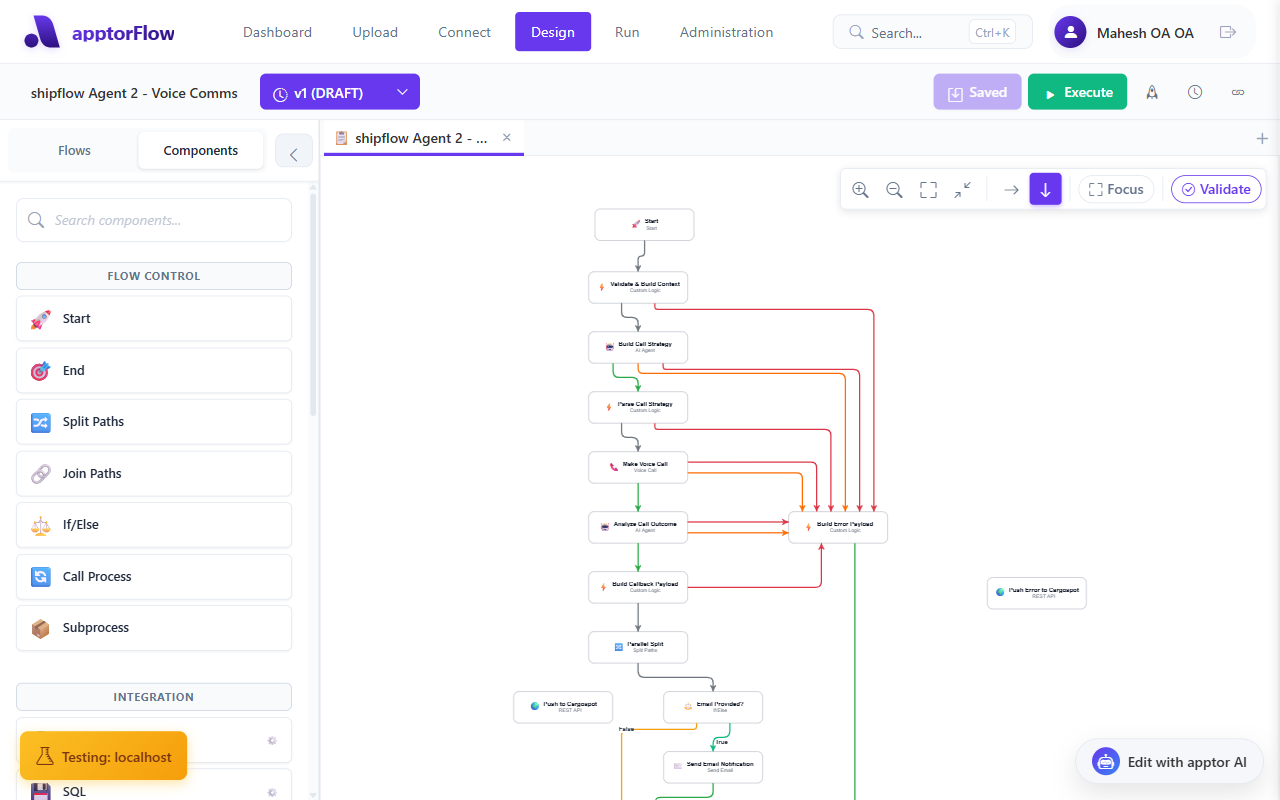Toggle settings gear on the SQL component
The height and width of the screenshot is (800, 1280).
272,791
